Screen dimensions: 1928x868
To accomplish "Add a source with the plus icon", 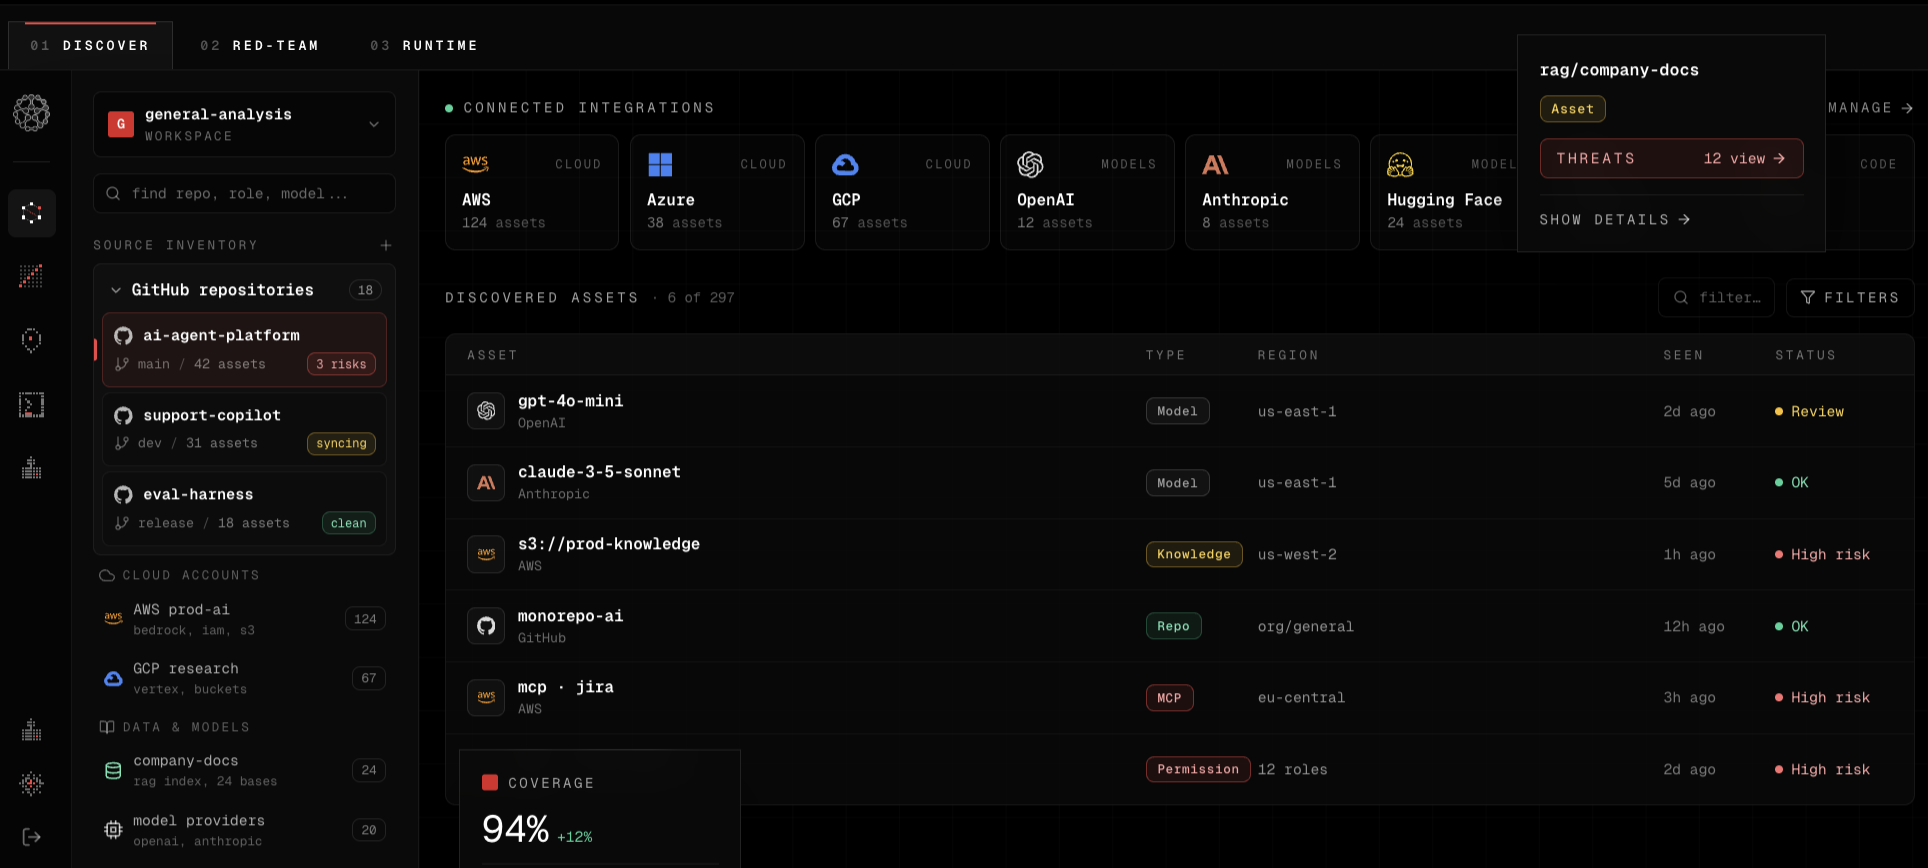I will click(386, 245).
